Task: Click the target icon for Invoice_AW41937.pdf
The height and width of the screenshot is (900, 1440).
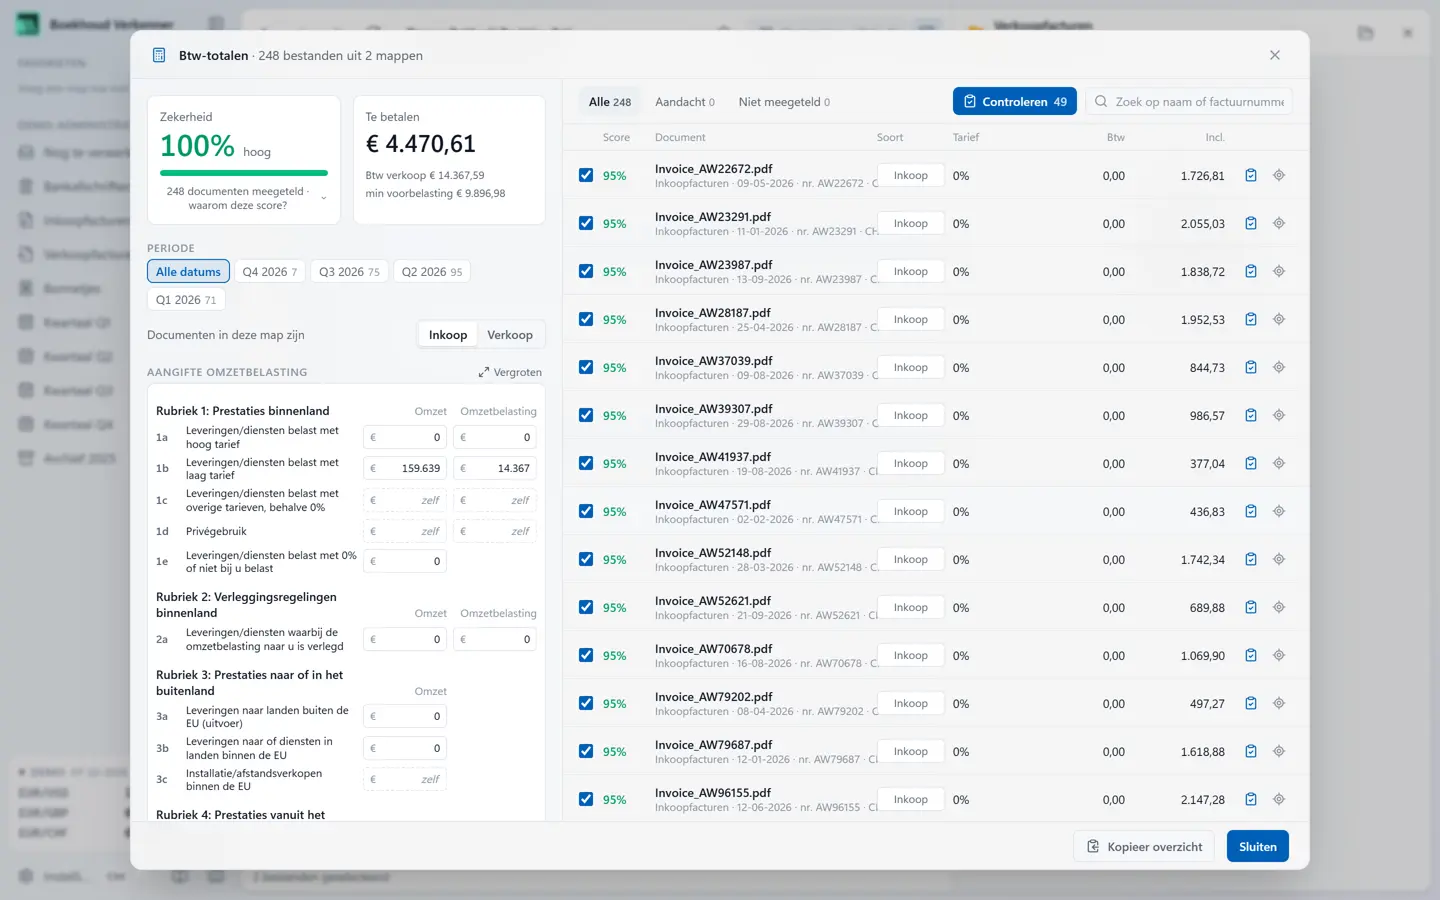Action: (x=1279, y=463)
